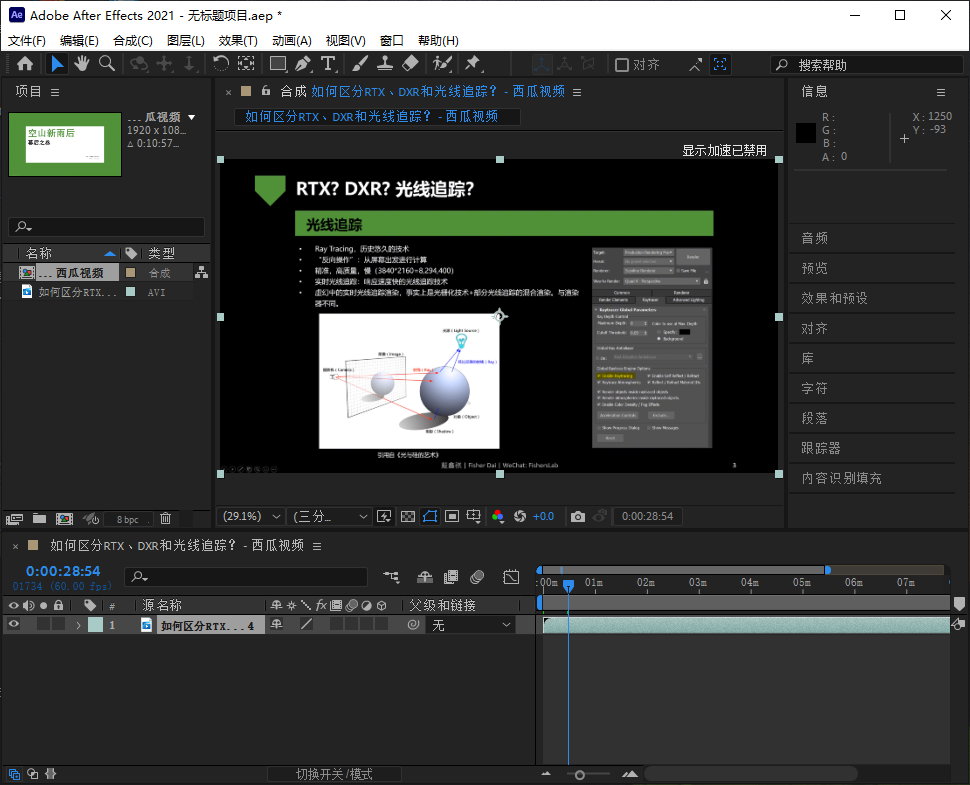Toggle the composition viewer lock

click(266, 90)
